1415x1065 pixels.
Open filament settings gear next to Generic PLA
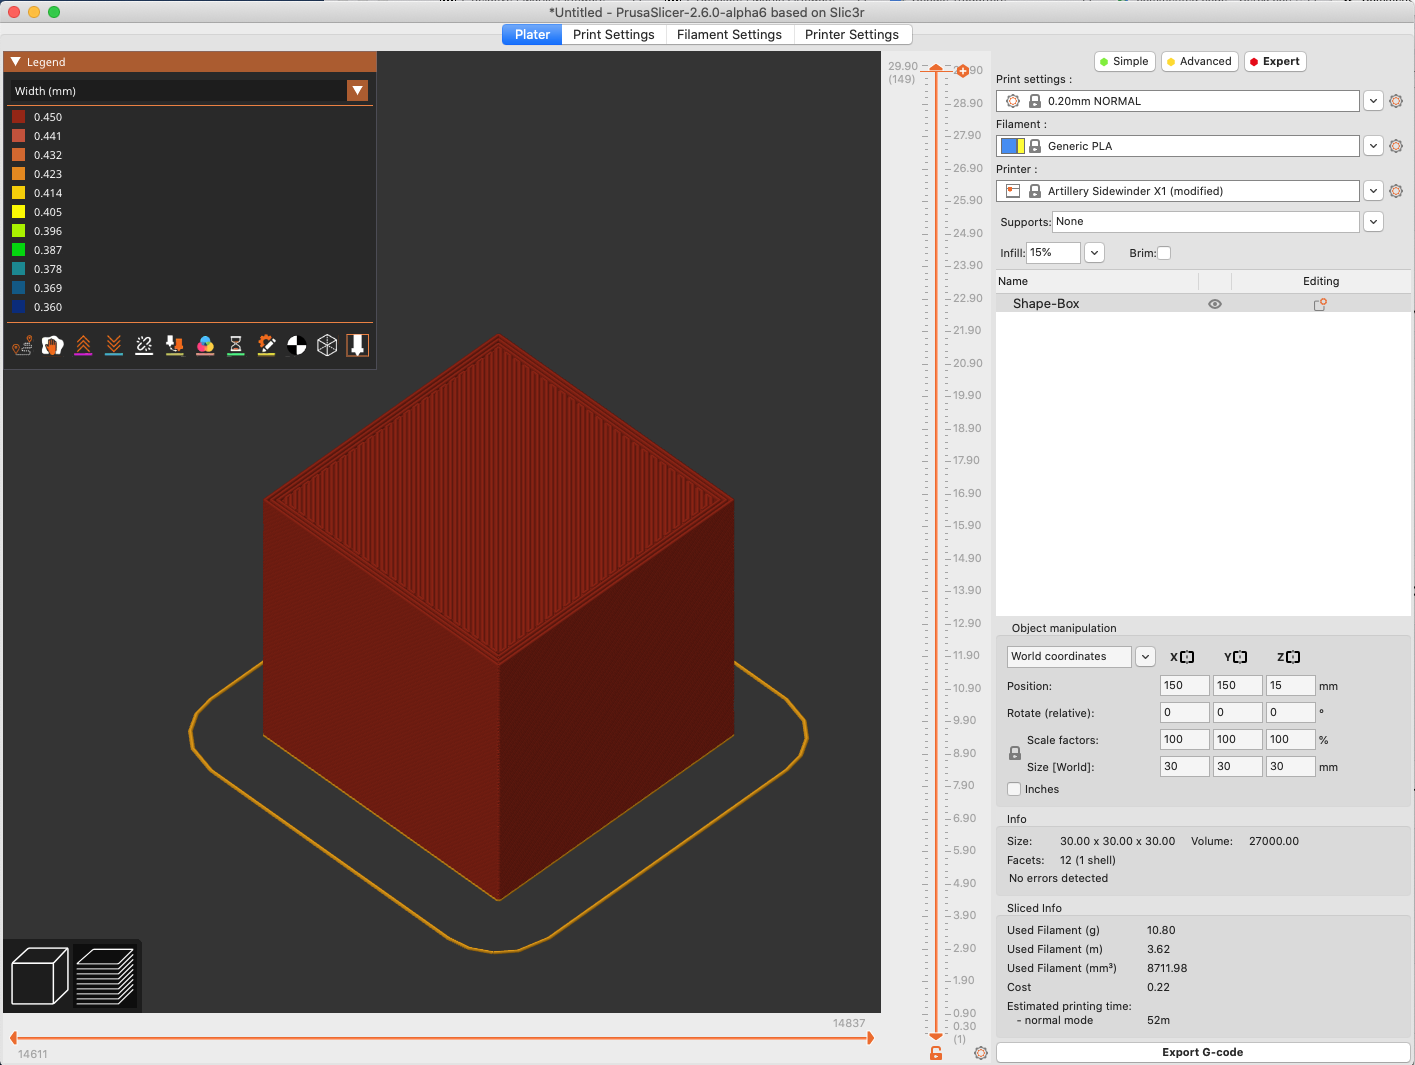[1396, 146]
